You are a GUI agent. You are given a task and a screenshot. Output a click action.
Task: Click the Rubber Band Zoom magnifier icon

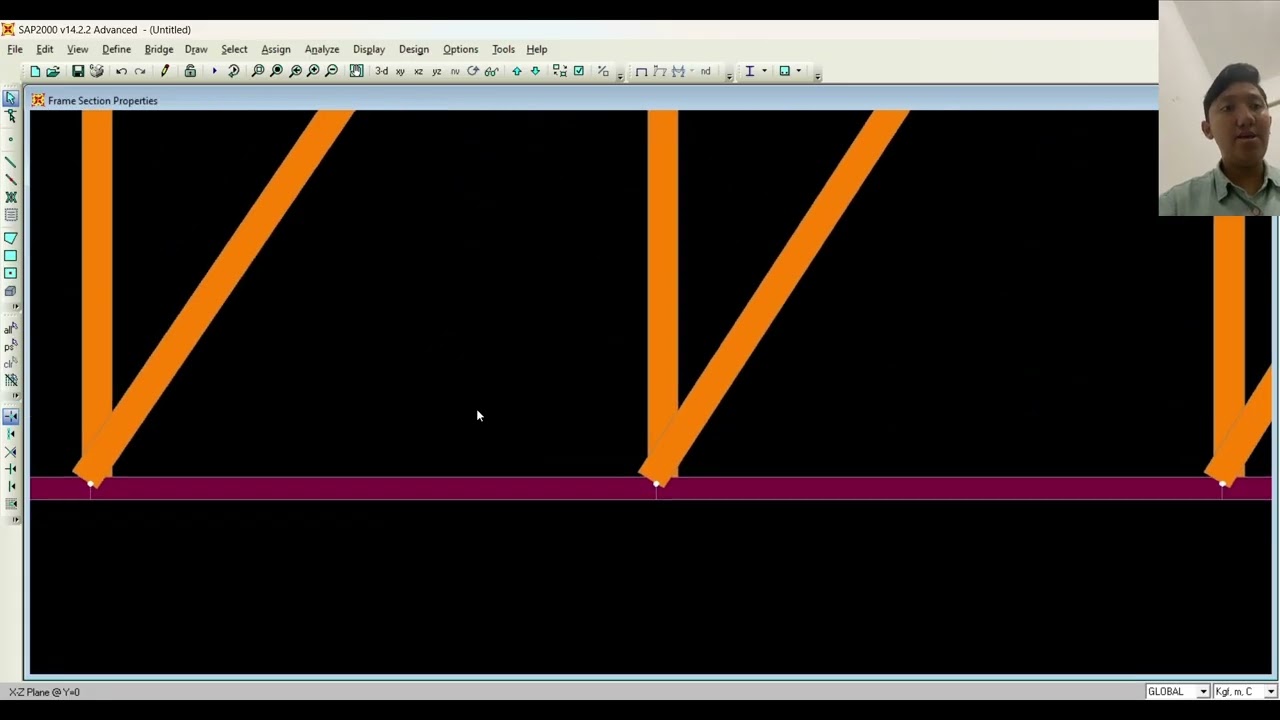258,71
